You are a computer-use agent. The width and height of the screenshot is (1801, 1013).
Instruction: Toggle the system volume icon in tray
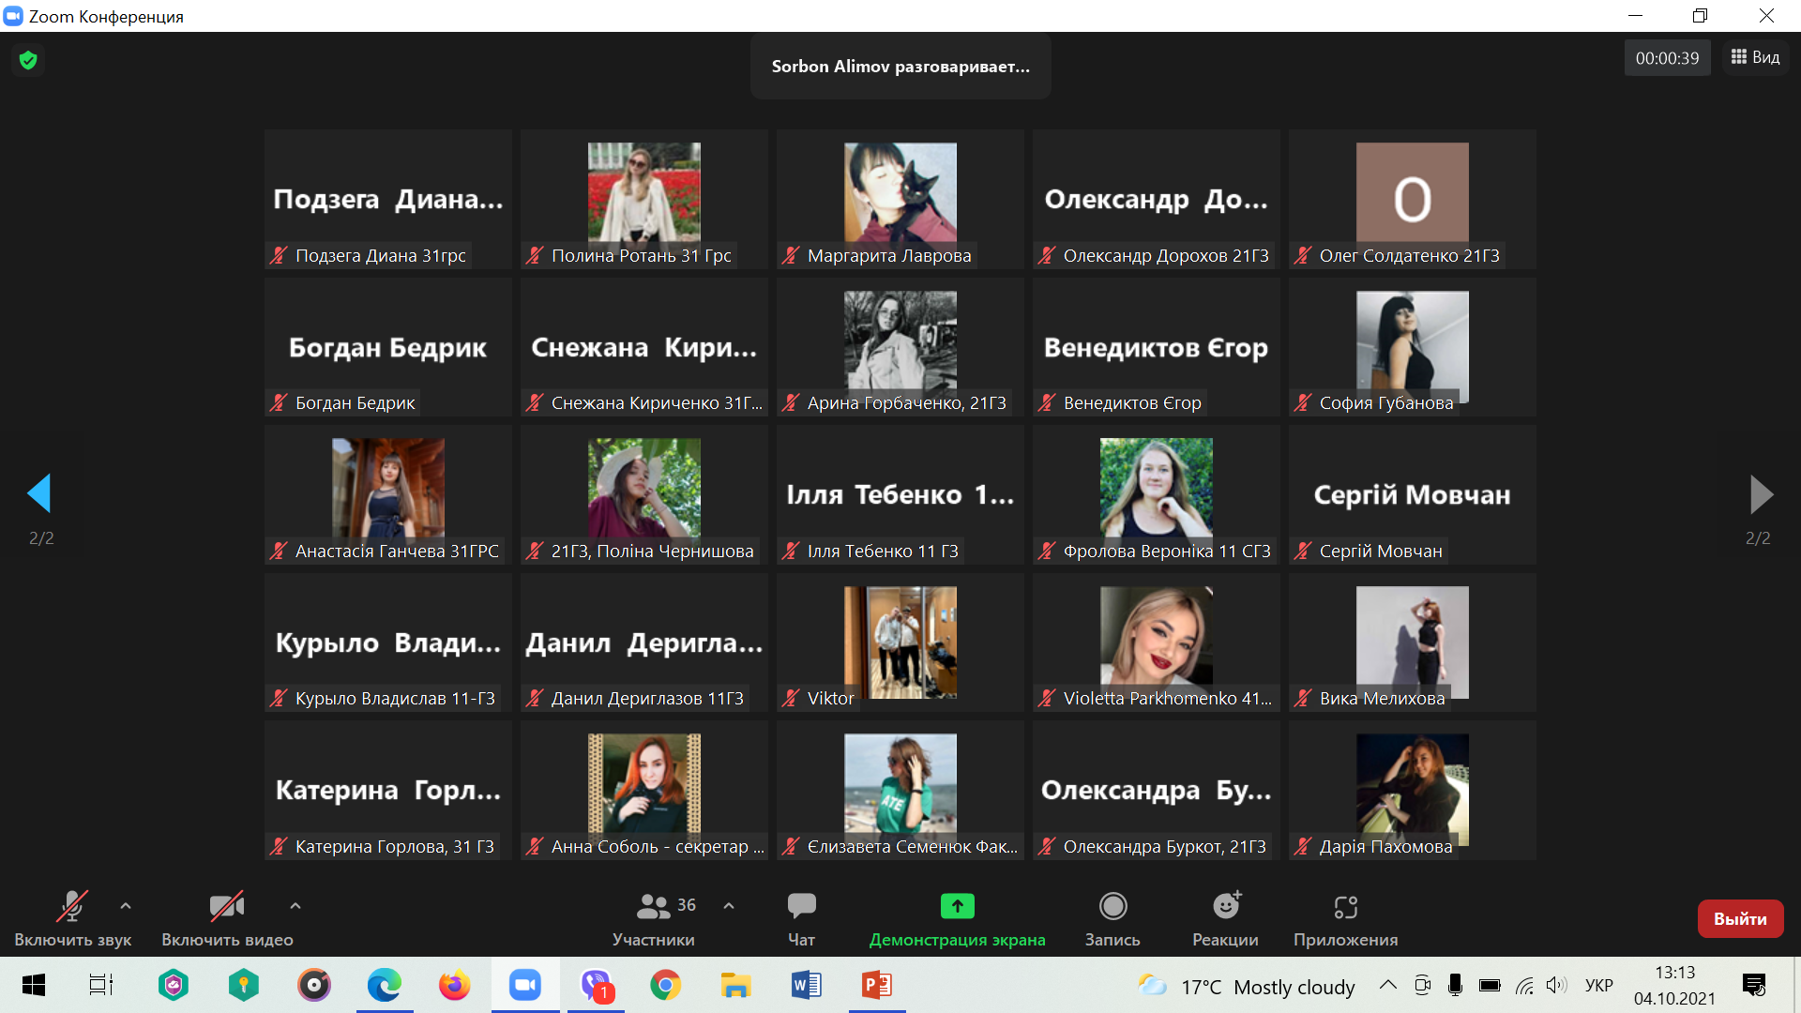click(x=1555, y=986)
